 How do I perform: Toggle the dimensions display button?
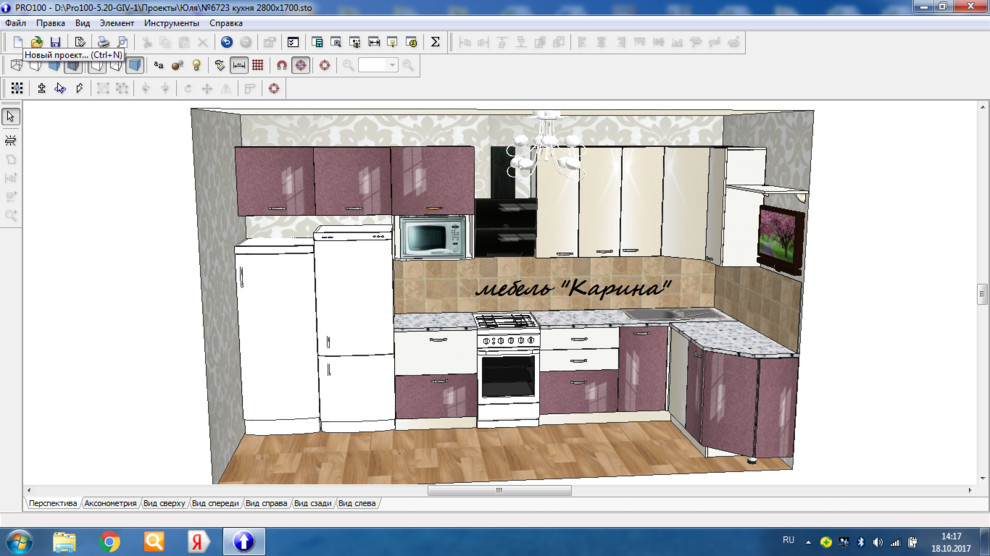coord(239,65)
